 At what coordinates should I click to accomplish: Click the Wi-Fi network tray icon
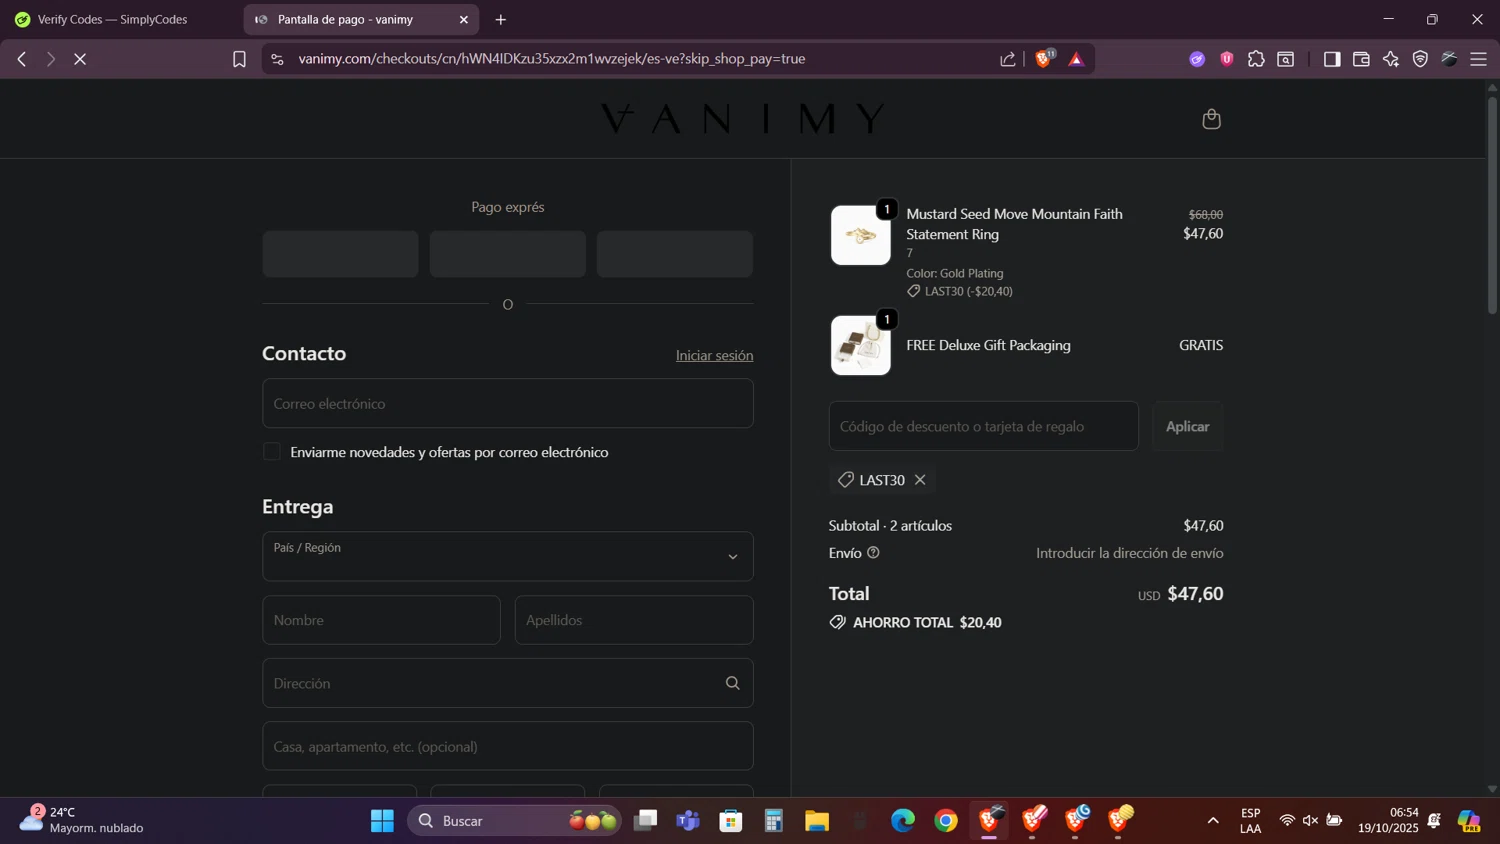(1287, 821)
